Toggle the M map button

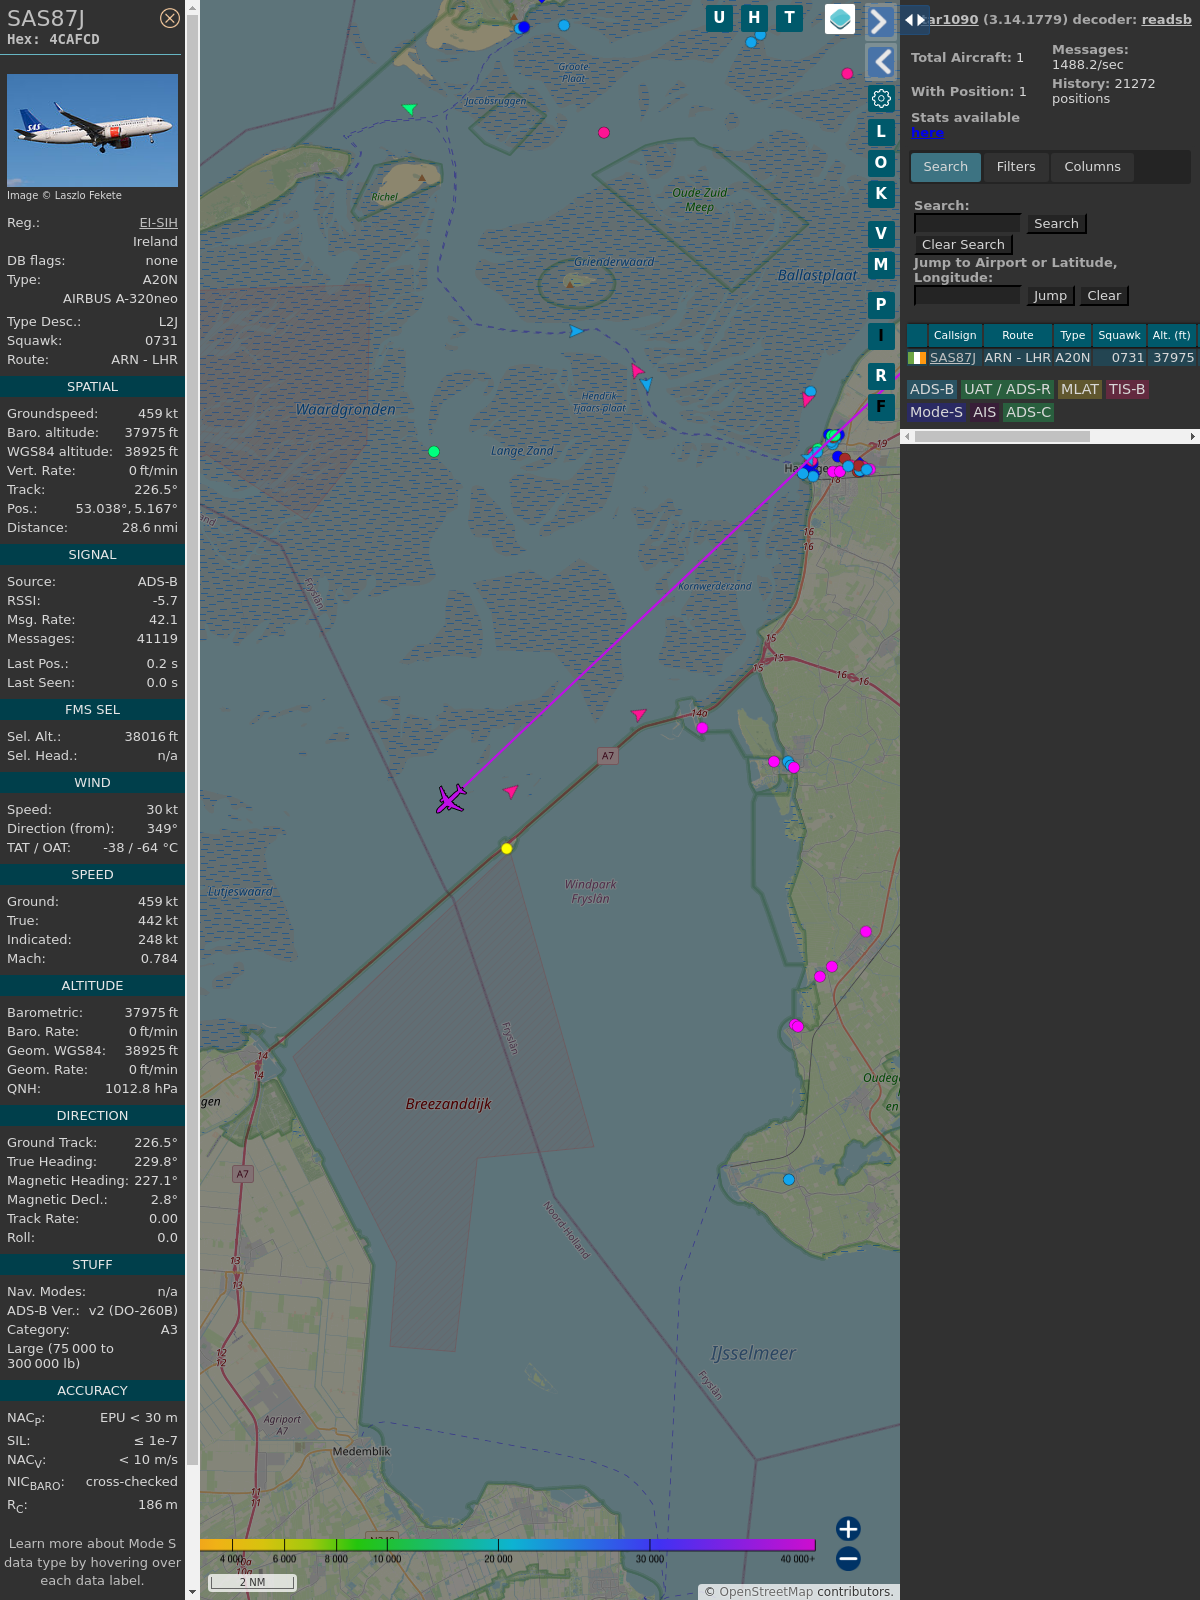881,265
